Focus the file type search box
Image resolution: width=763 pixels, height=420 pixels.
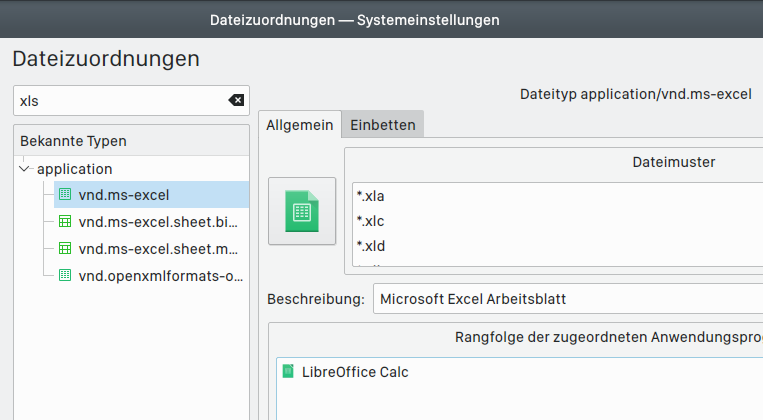point(120,100)
